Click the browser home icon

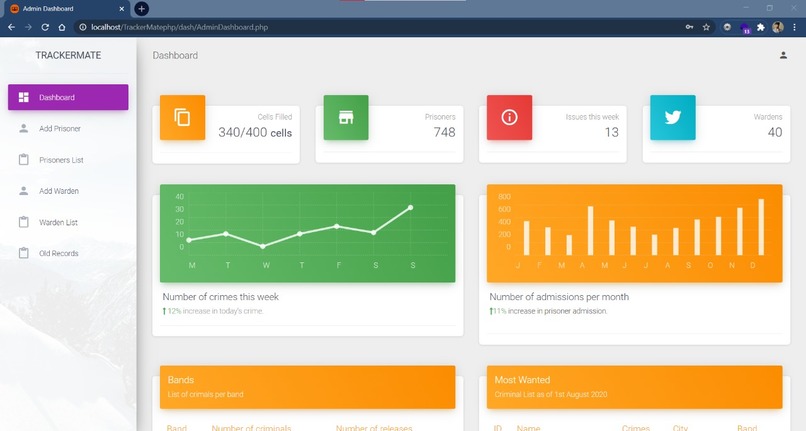pyautogui.click(x=62, y=27)
